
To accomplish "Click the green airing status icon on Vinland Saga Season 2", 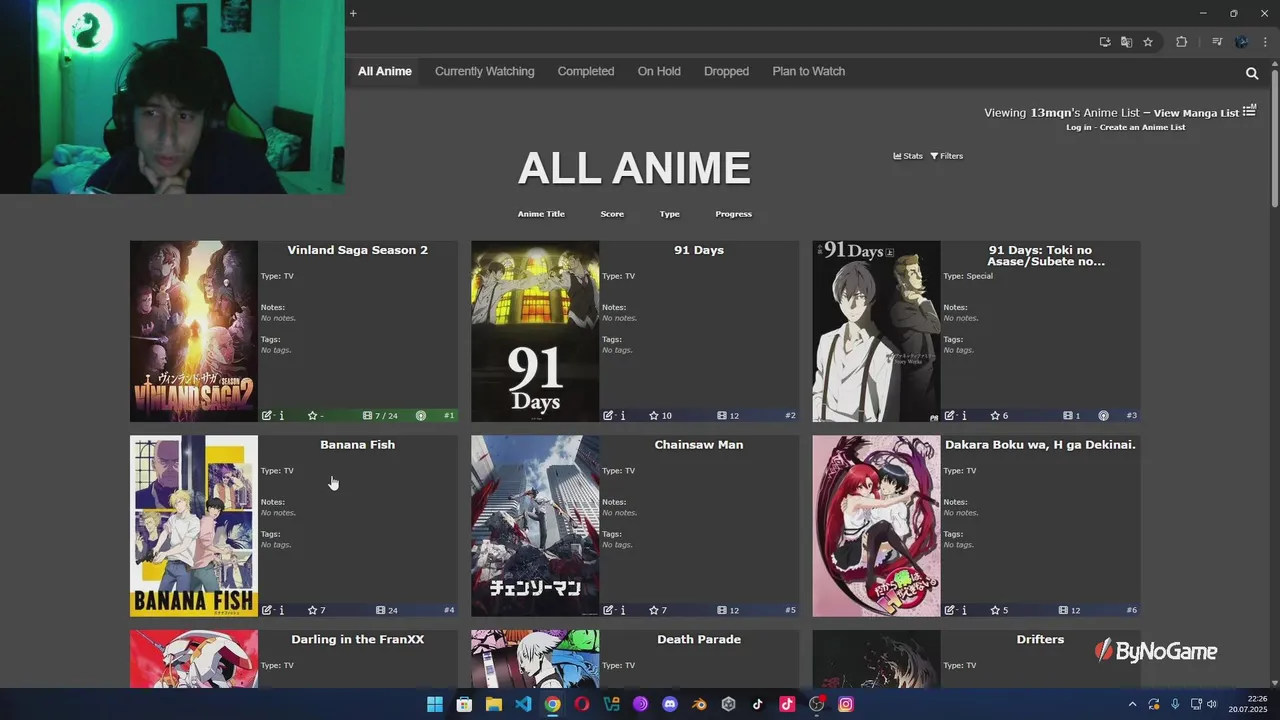I will (421, 415).
